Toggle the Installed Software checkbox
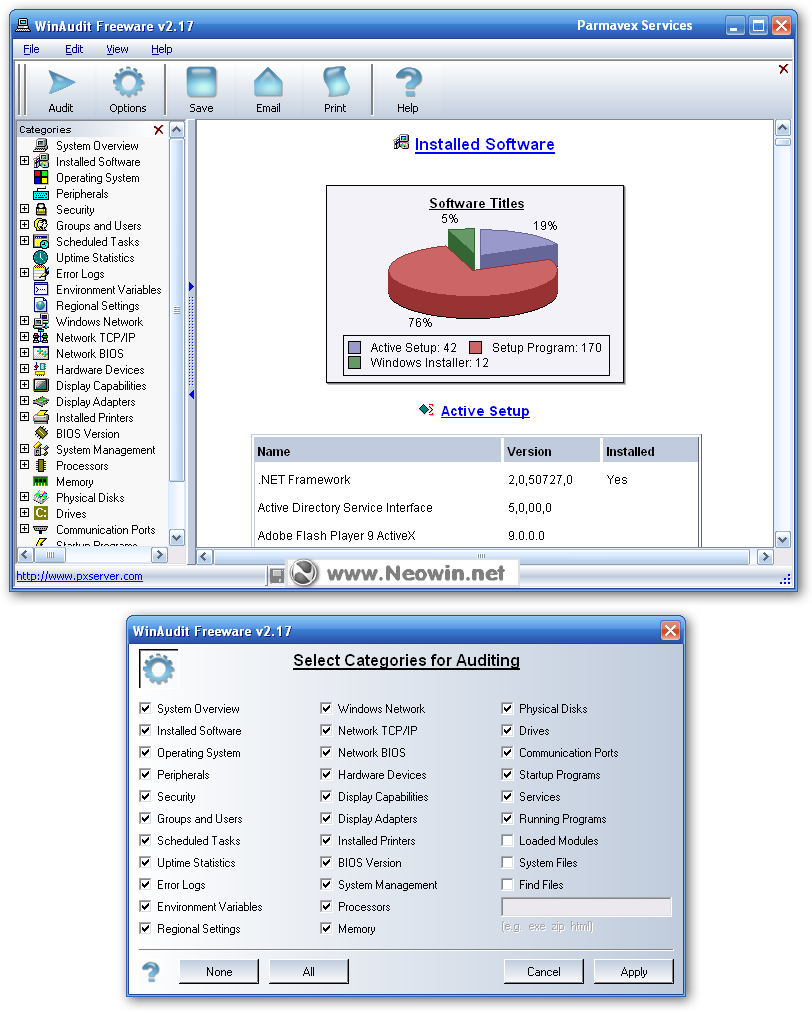 145,730
